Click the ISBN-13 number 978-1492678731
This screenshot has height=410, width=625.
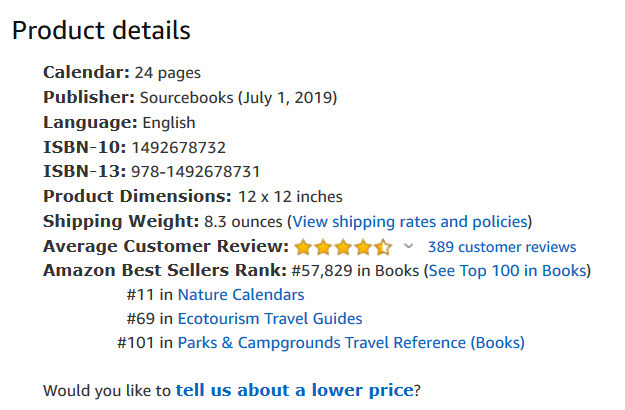click(x=196, y=172)
